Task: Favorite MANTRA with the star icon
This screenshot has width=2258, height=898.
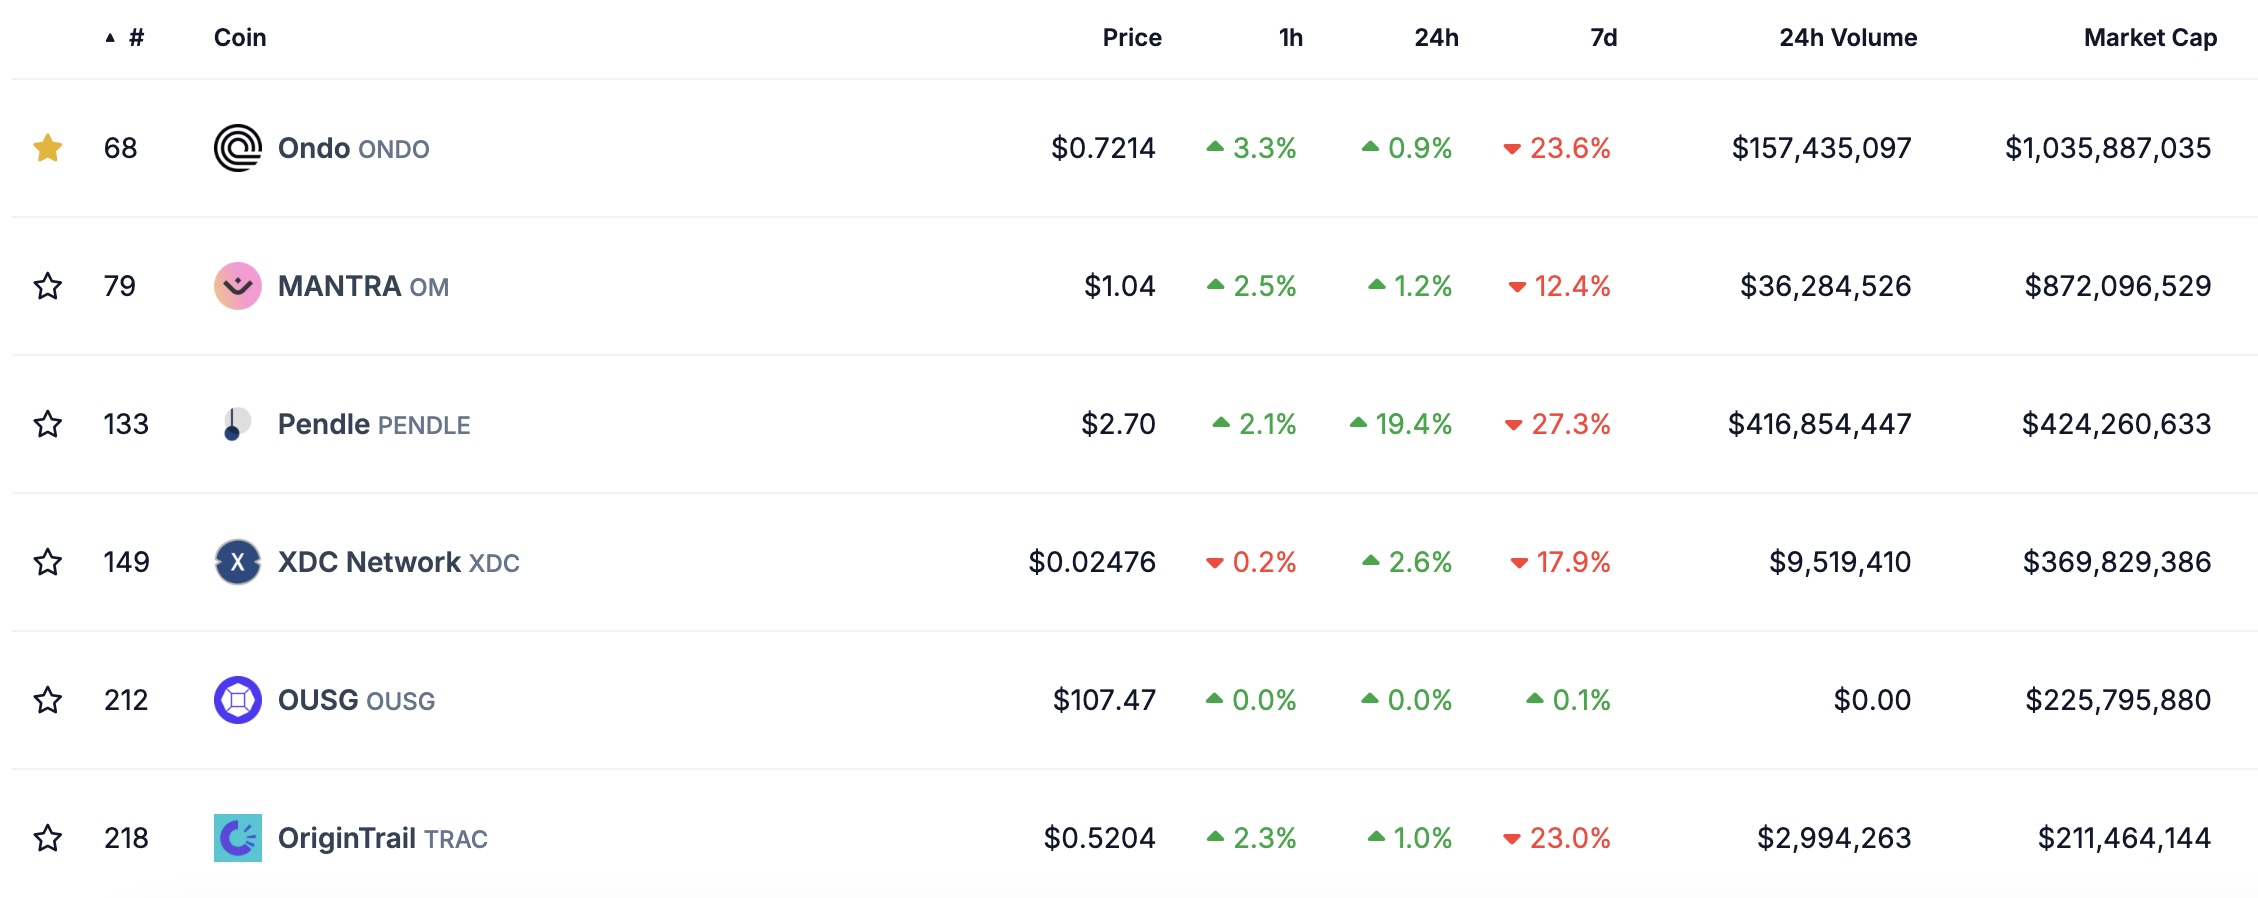Action: (x=48, y=286)
